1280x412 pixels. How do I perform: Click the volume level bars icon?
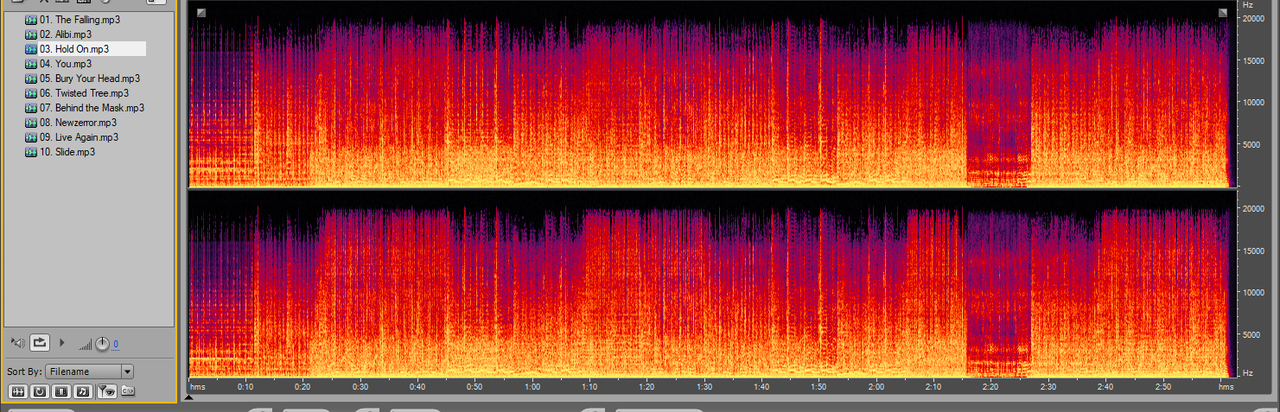point(85,345)
